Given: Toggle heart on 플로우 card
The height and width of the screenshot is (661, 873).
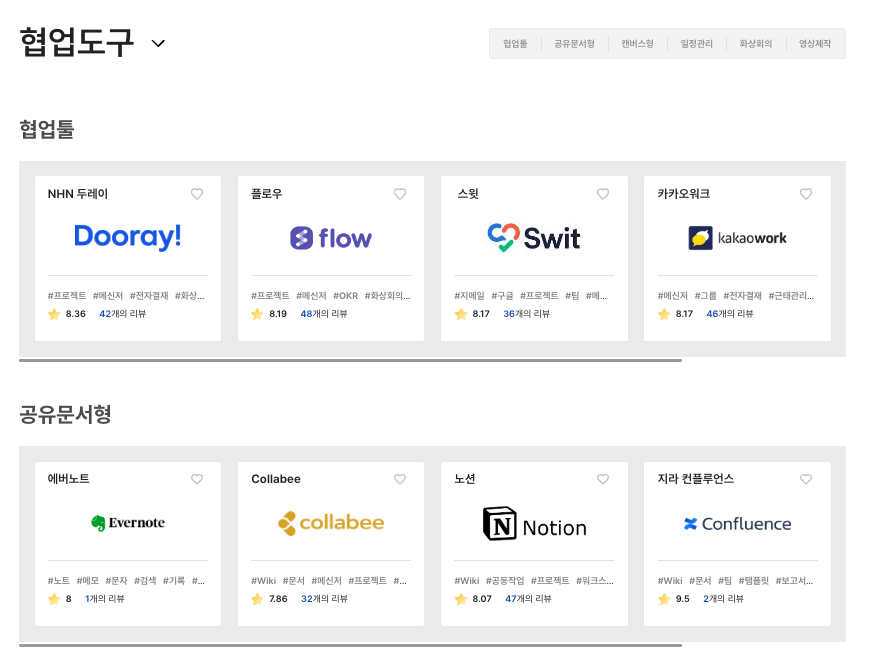Looking at the screenshot, I should tap(400, 194).
